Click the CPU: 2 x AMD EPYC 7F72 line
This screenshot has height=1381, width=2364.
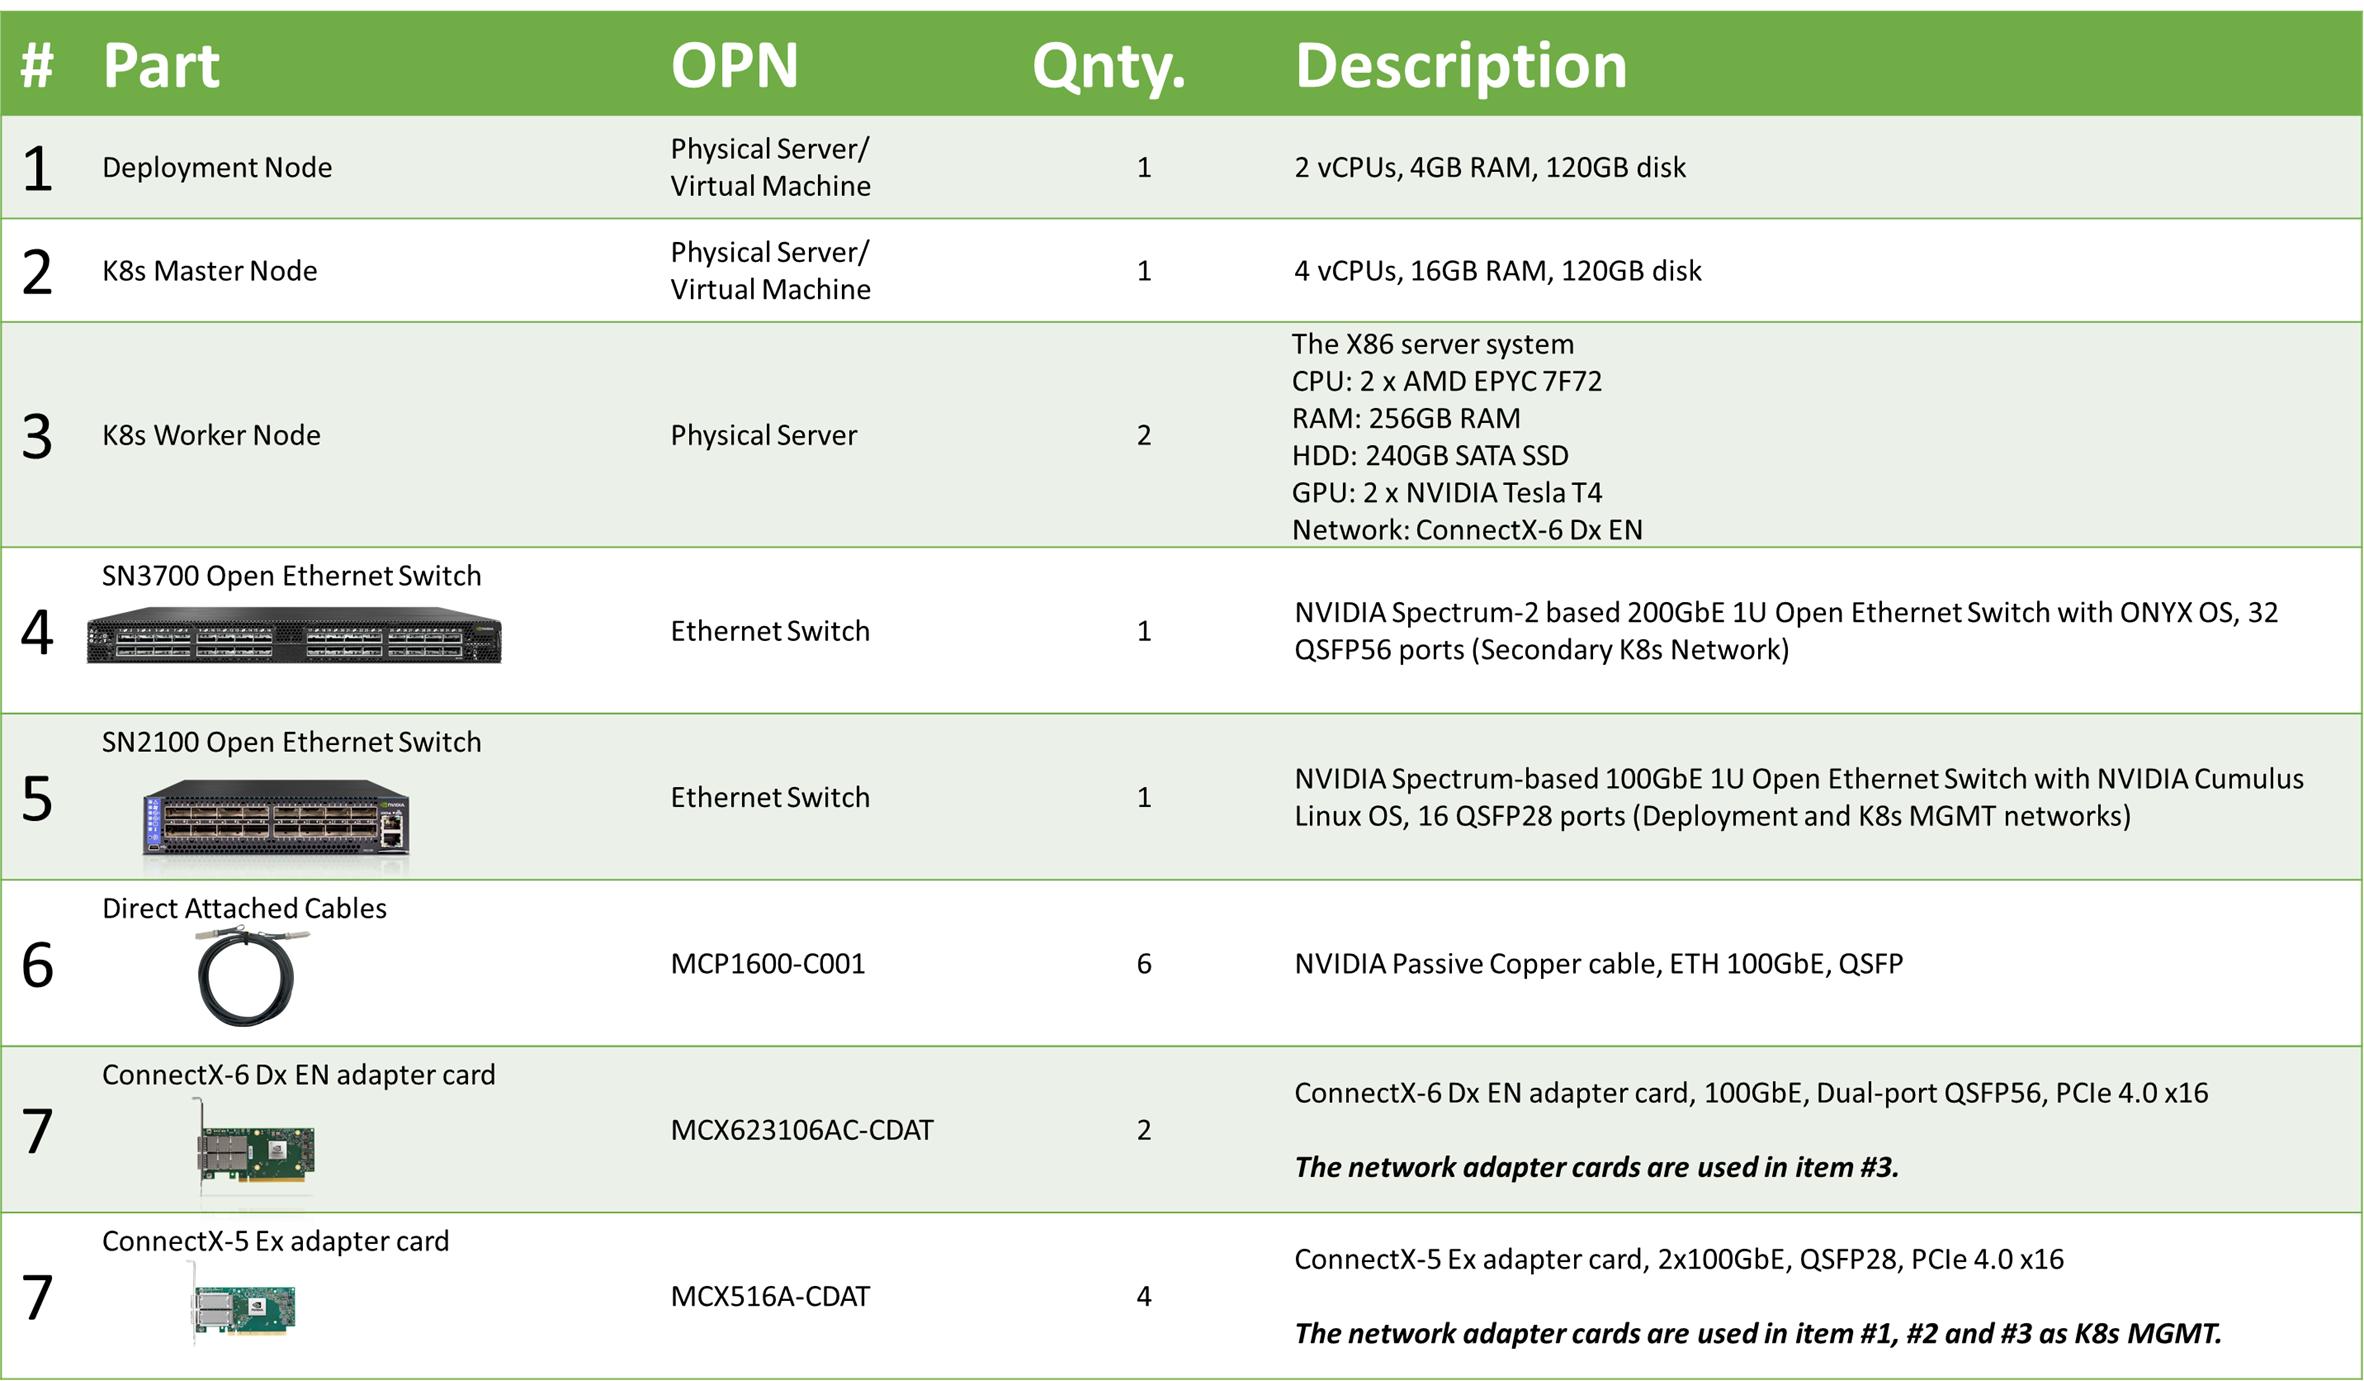[x=1447, y=381]
